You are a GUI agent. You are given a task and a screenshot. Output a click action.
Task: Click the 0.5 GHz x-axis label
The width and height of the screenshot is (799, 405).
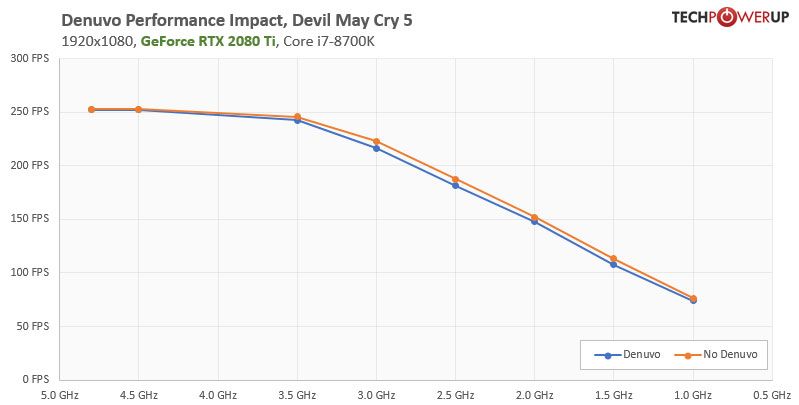771,395
